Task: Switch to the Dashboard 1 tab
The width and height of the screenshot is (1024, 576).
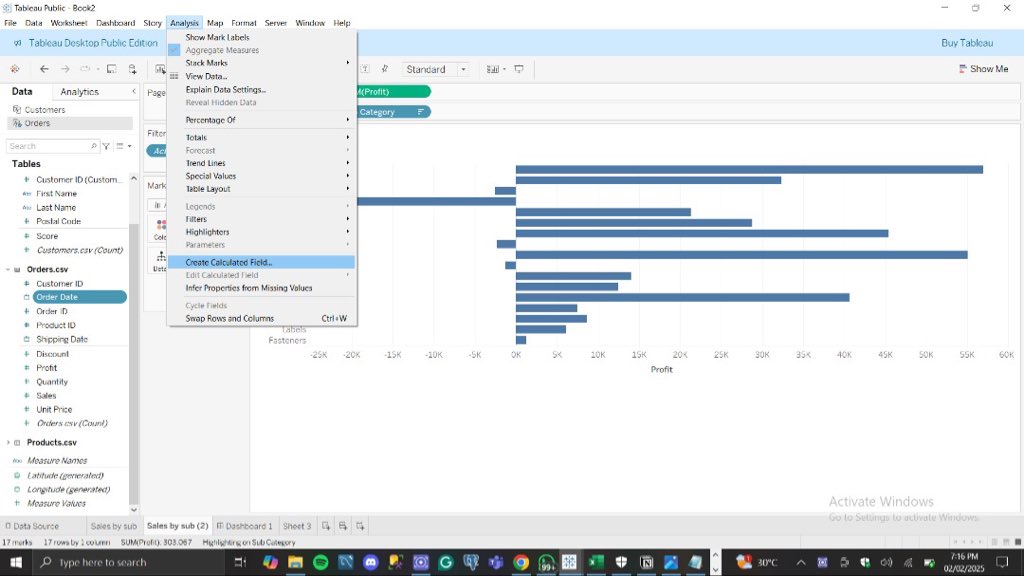Action: coord(244,526)
